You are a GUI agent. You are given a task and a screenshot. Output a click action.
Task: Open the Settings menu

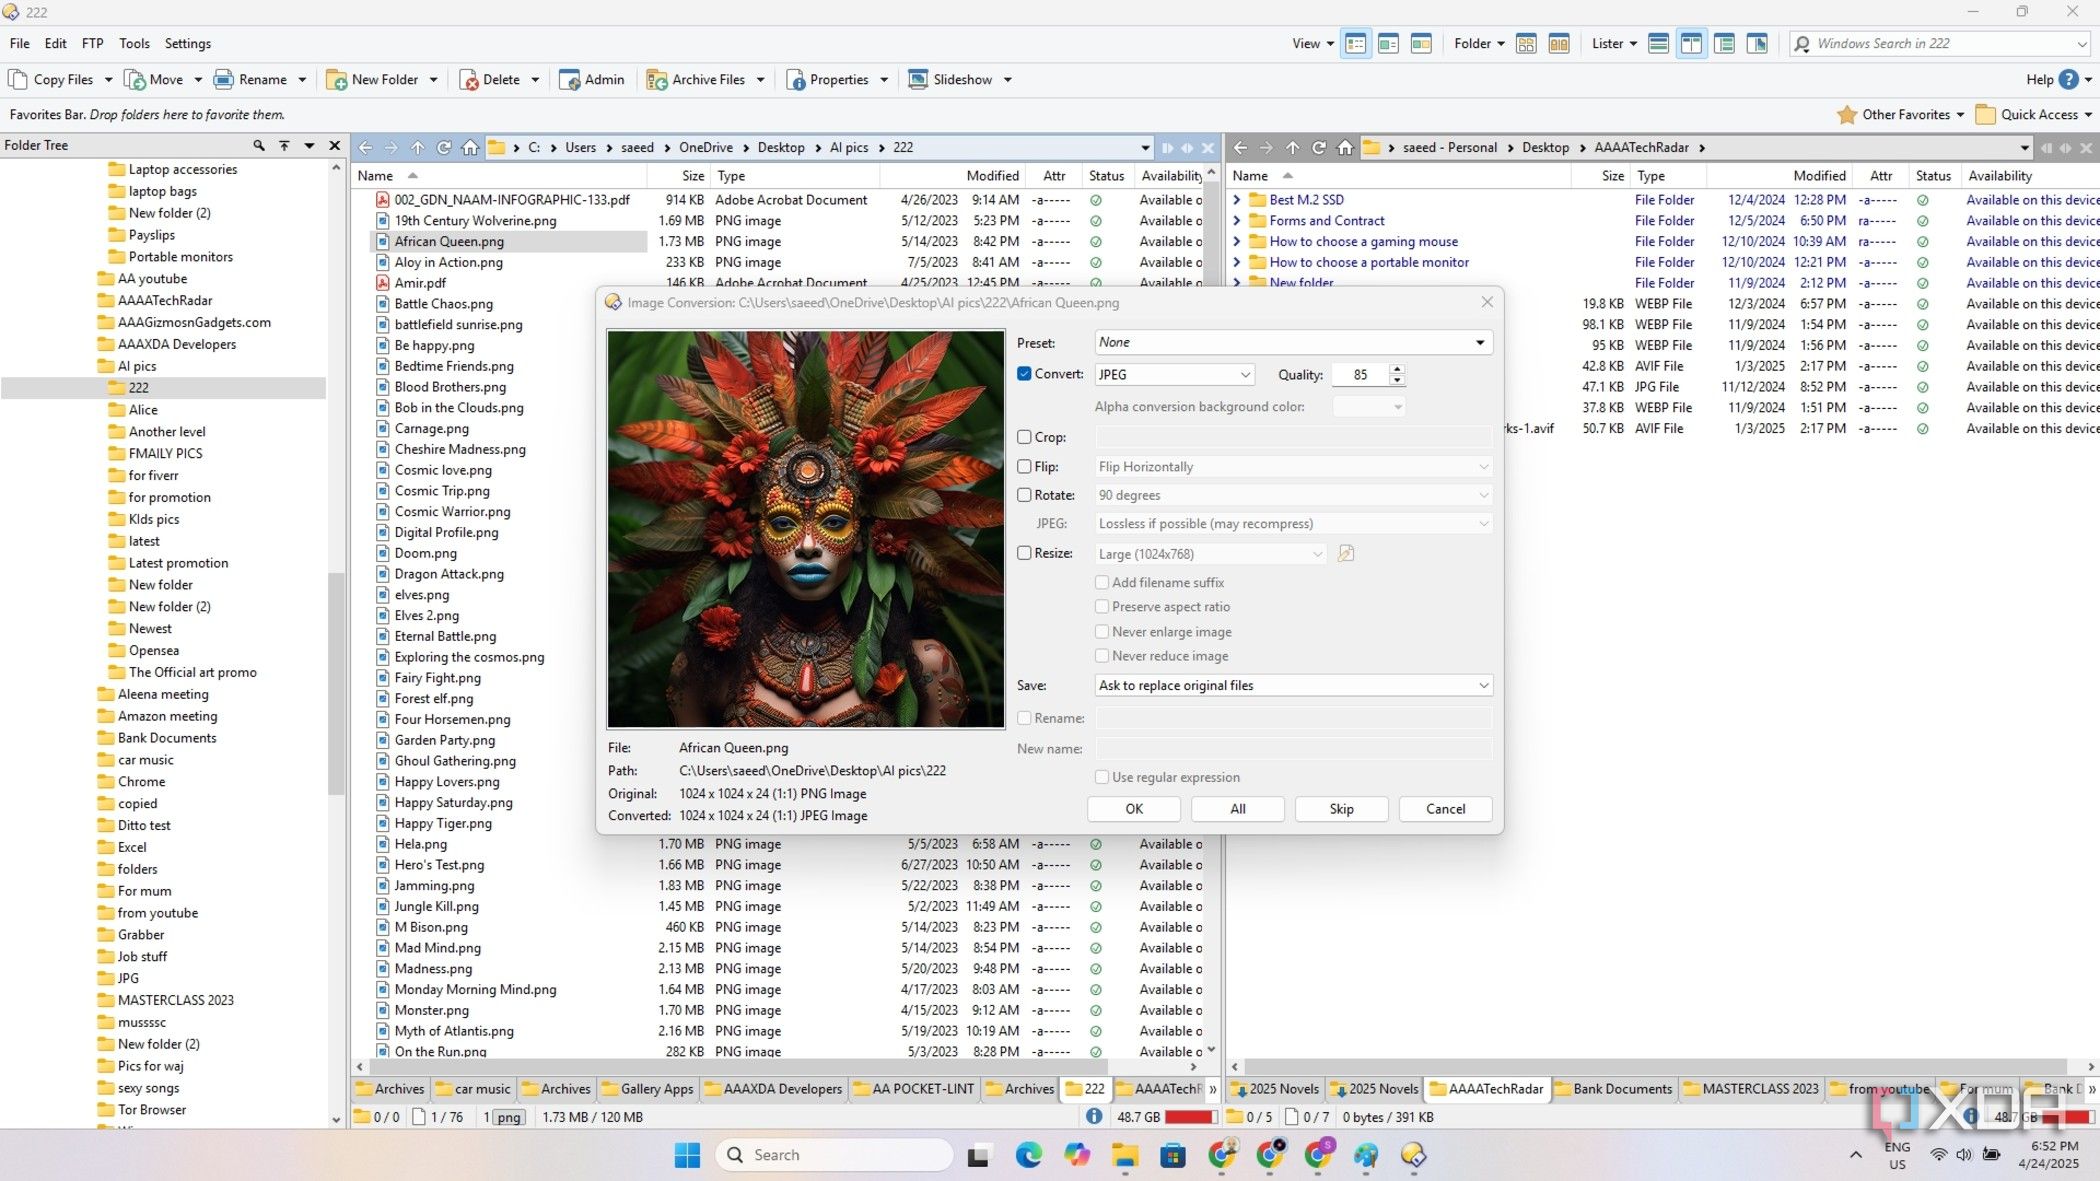188,43
